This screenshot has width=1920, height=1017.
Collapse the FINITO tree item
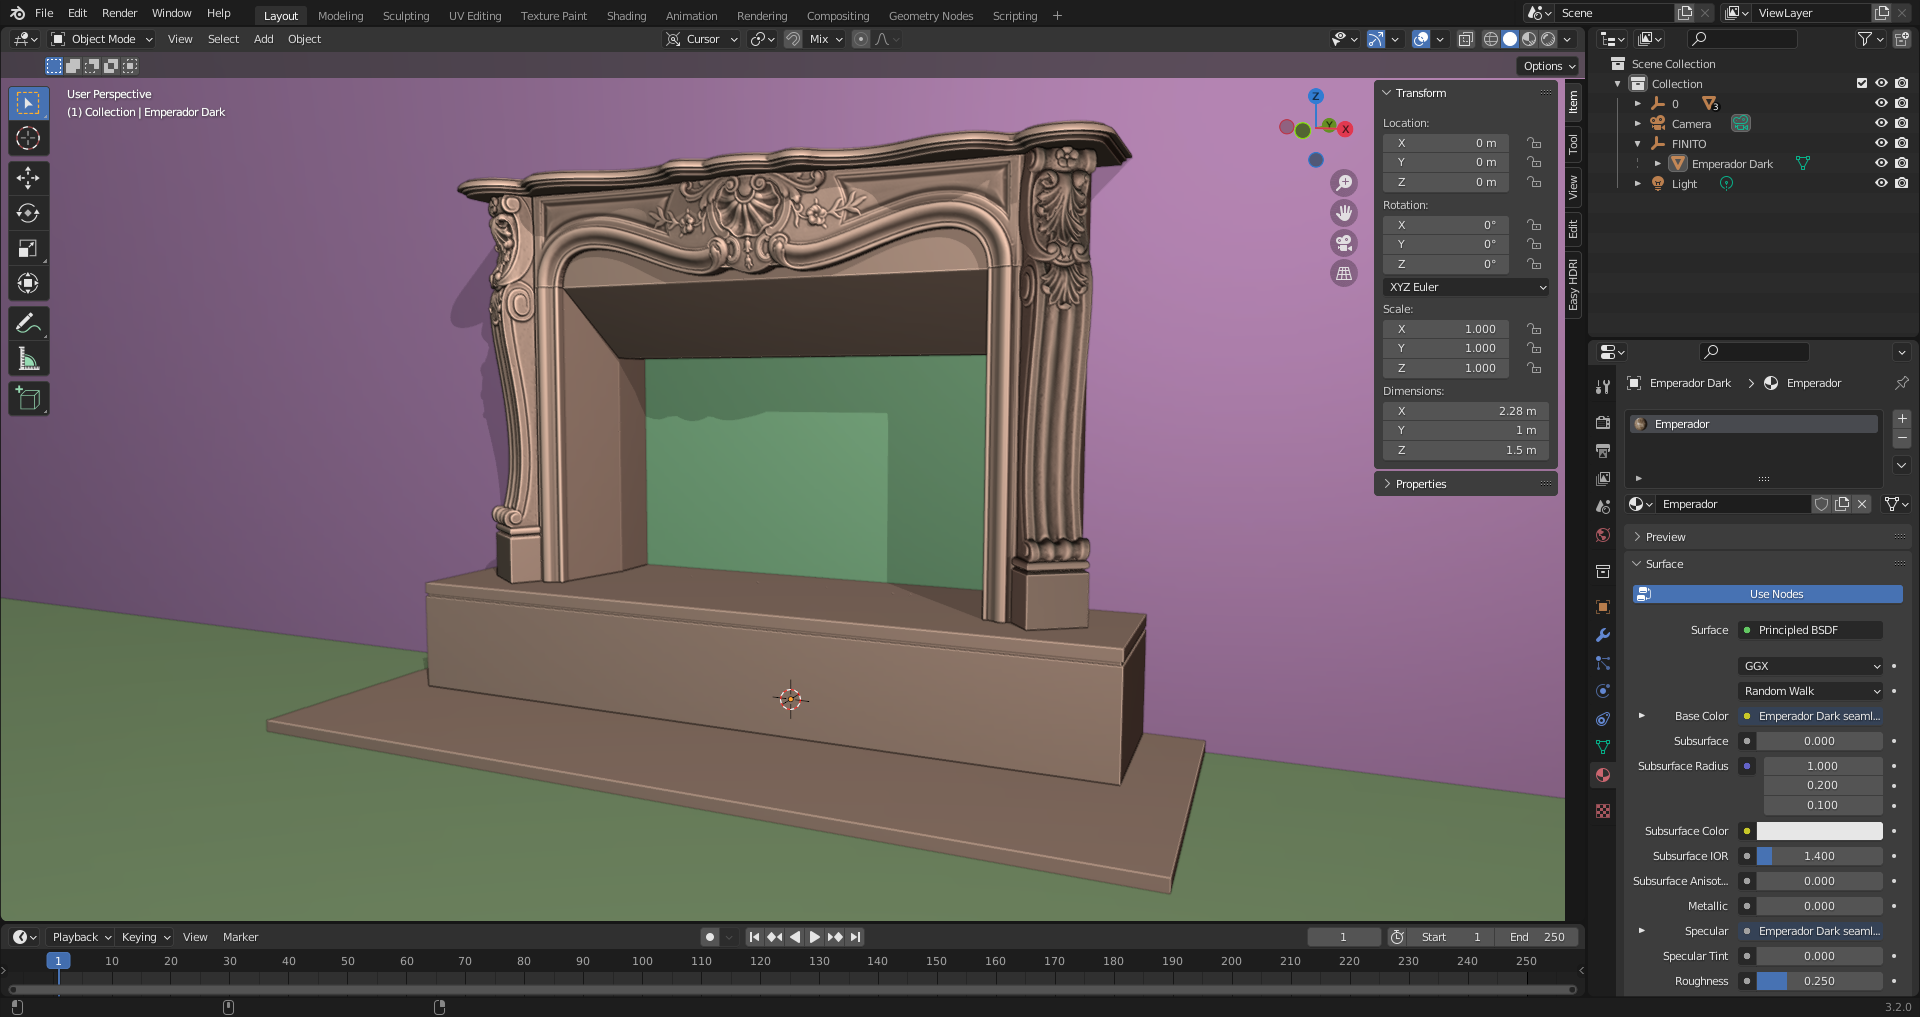click(1637, 144)
